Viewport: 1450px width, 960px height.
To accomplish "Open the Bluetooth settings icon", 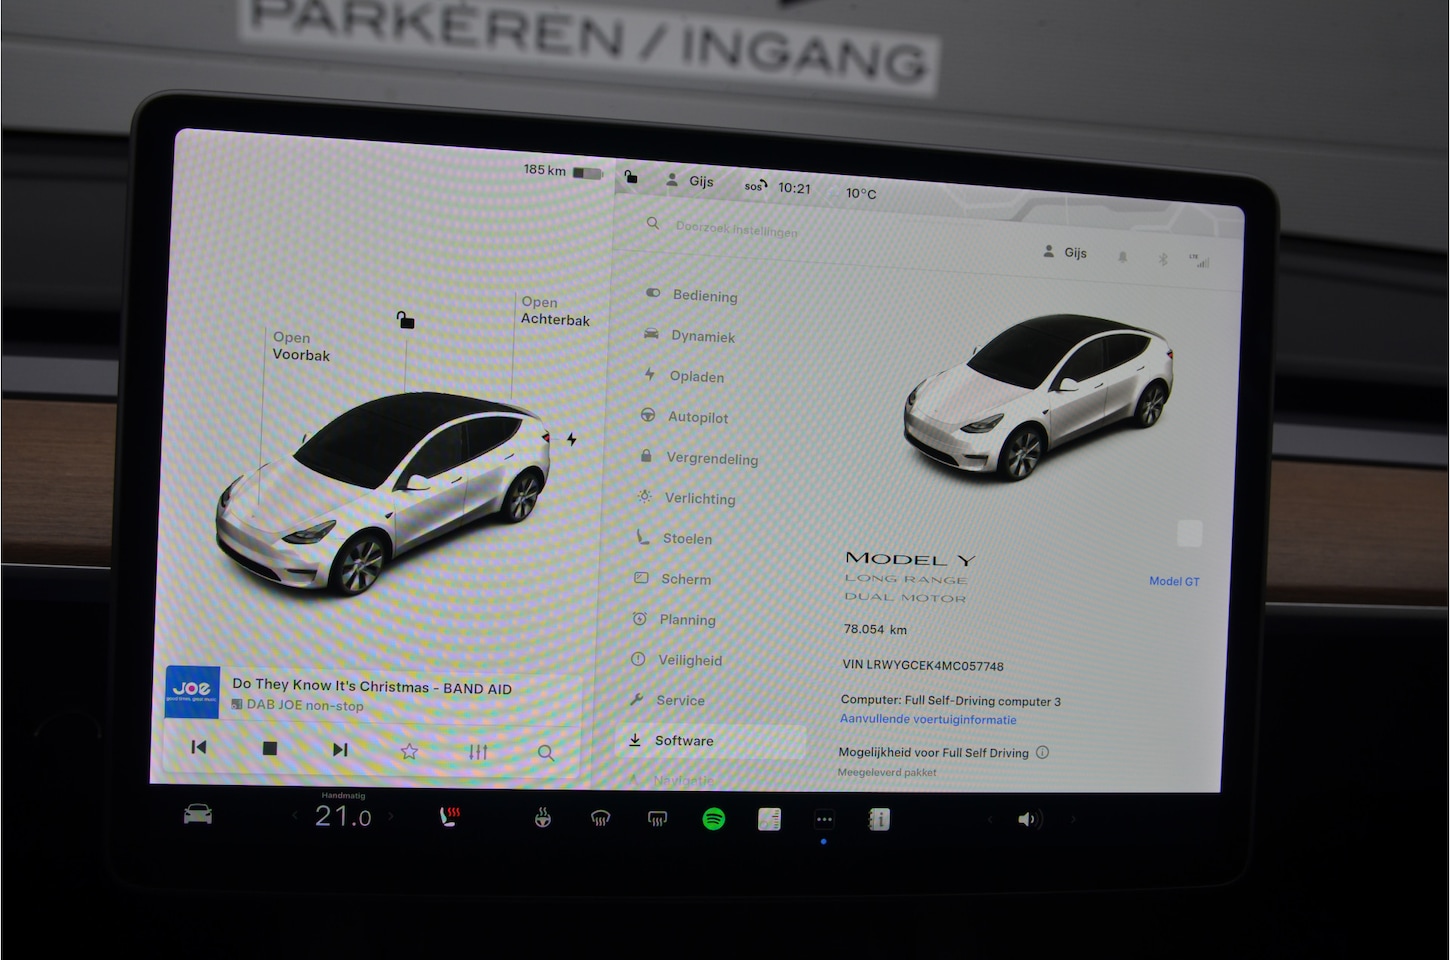I will [x=1162, y=259].
